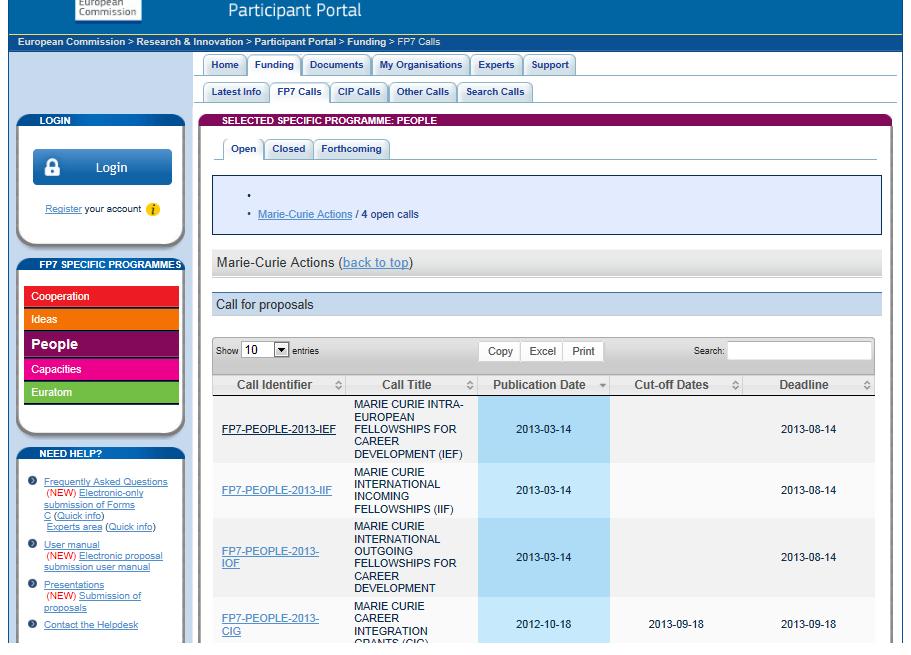Click the sort arrows on Call Identifier column
The image size is (911, 655).
(339, 385)
